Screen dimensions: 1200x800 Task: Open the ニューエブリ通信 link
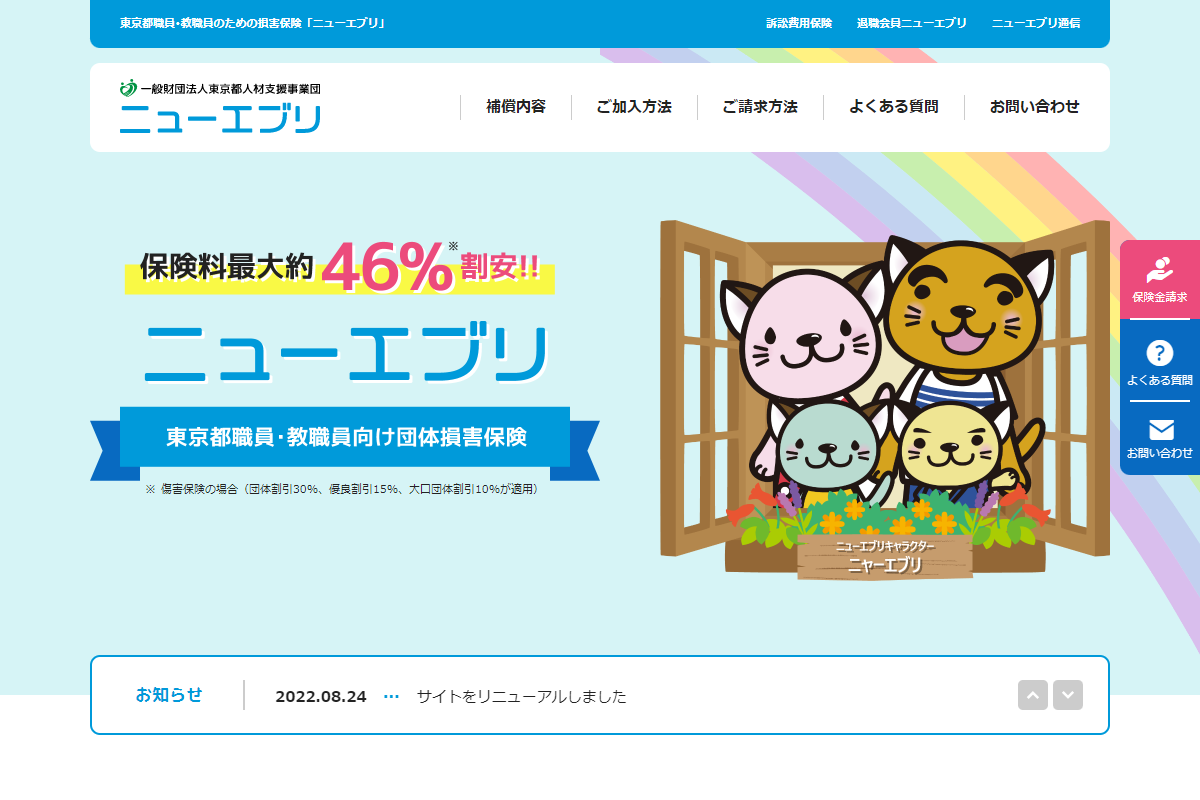coord(1036,23)
